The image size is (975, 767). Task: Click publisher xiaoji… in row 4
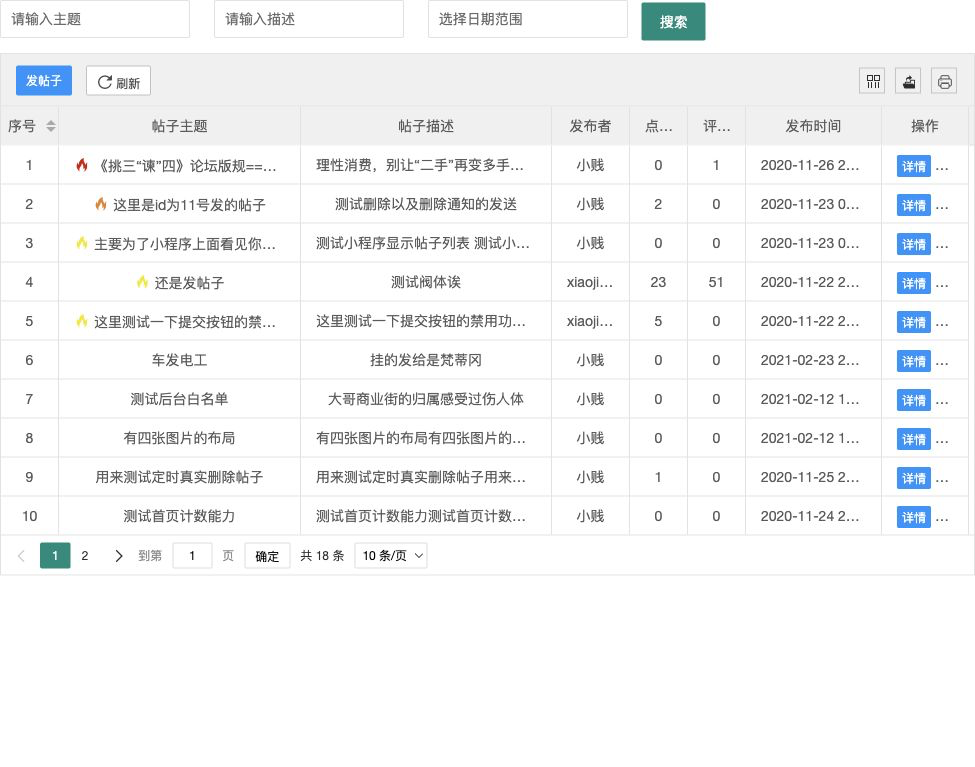click(x=589, y=282)
